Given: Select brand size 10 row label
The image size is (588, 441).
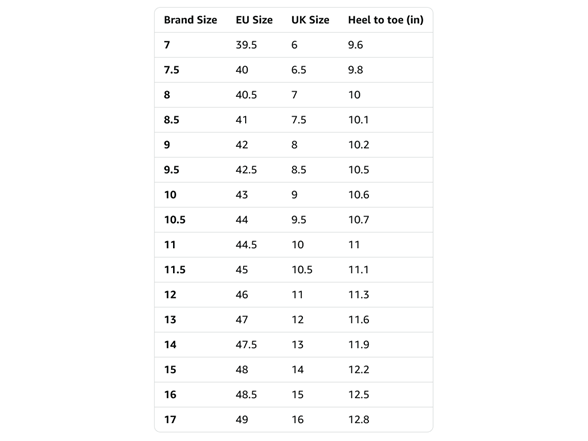Looking at the screenshot, I should pos(170,195).
